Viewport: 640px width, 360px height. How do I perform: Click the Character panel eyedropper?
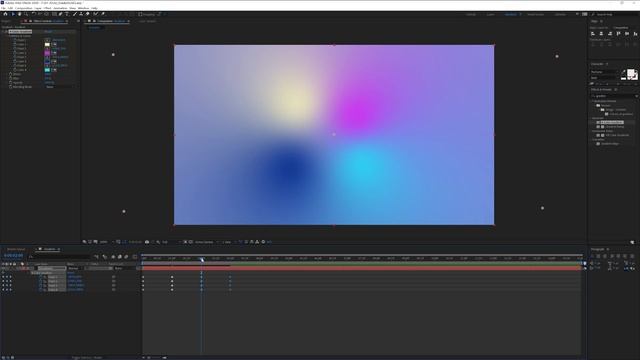click(x=624, y=71)
